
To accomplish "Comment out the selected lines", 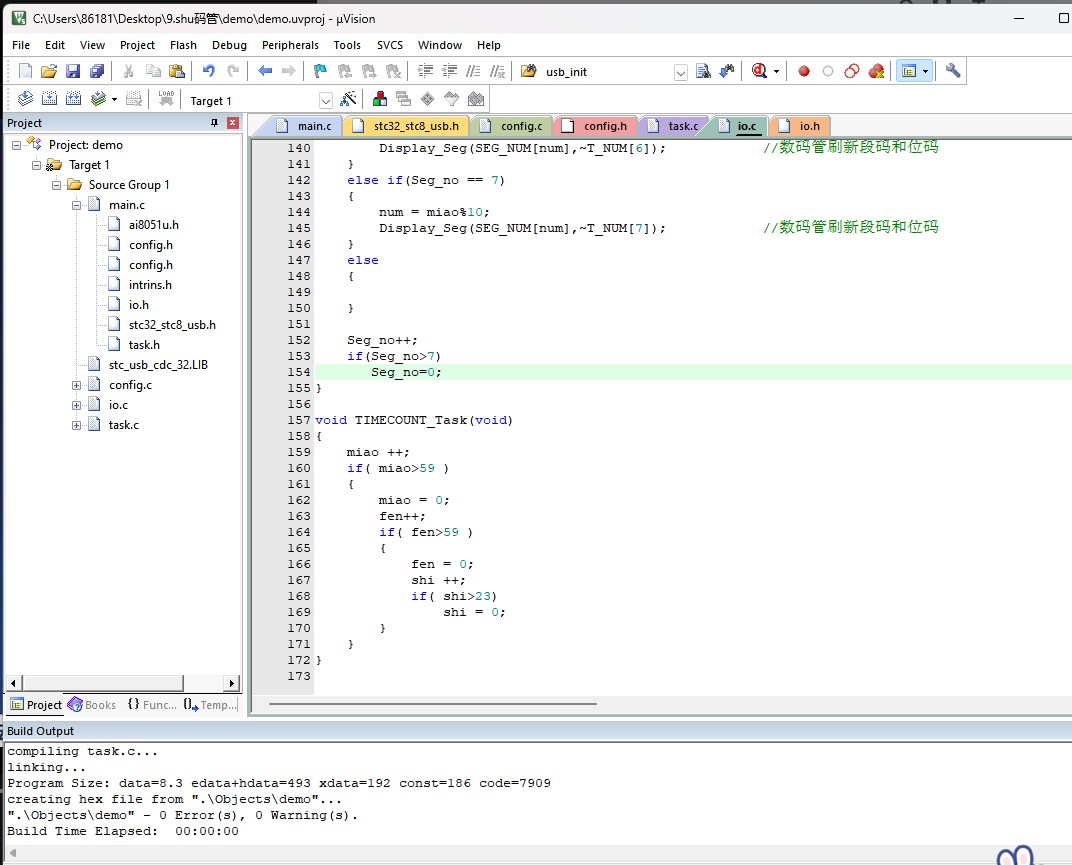I will tap(473, 71).
